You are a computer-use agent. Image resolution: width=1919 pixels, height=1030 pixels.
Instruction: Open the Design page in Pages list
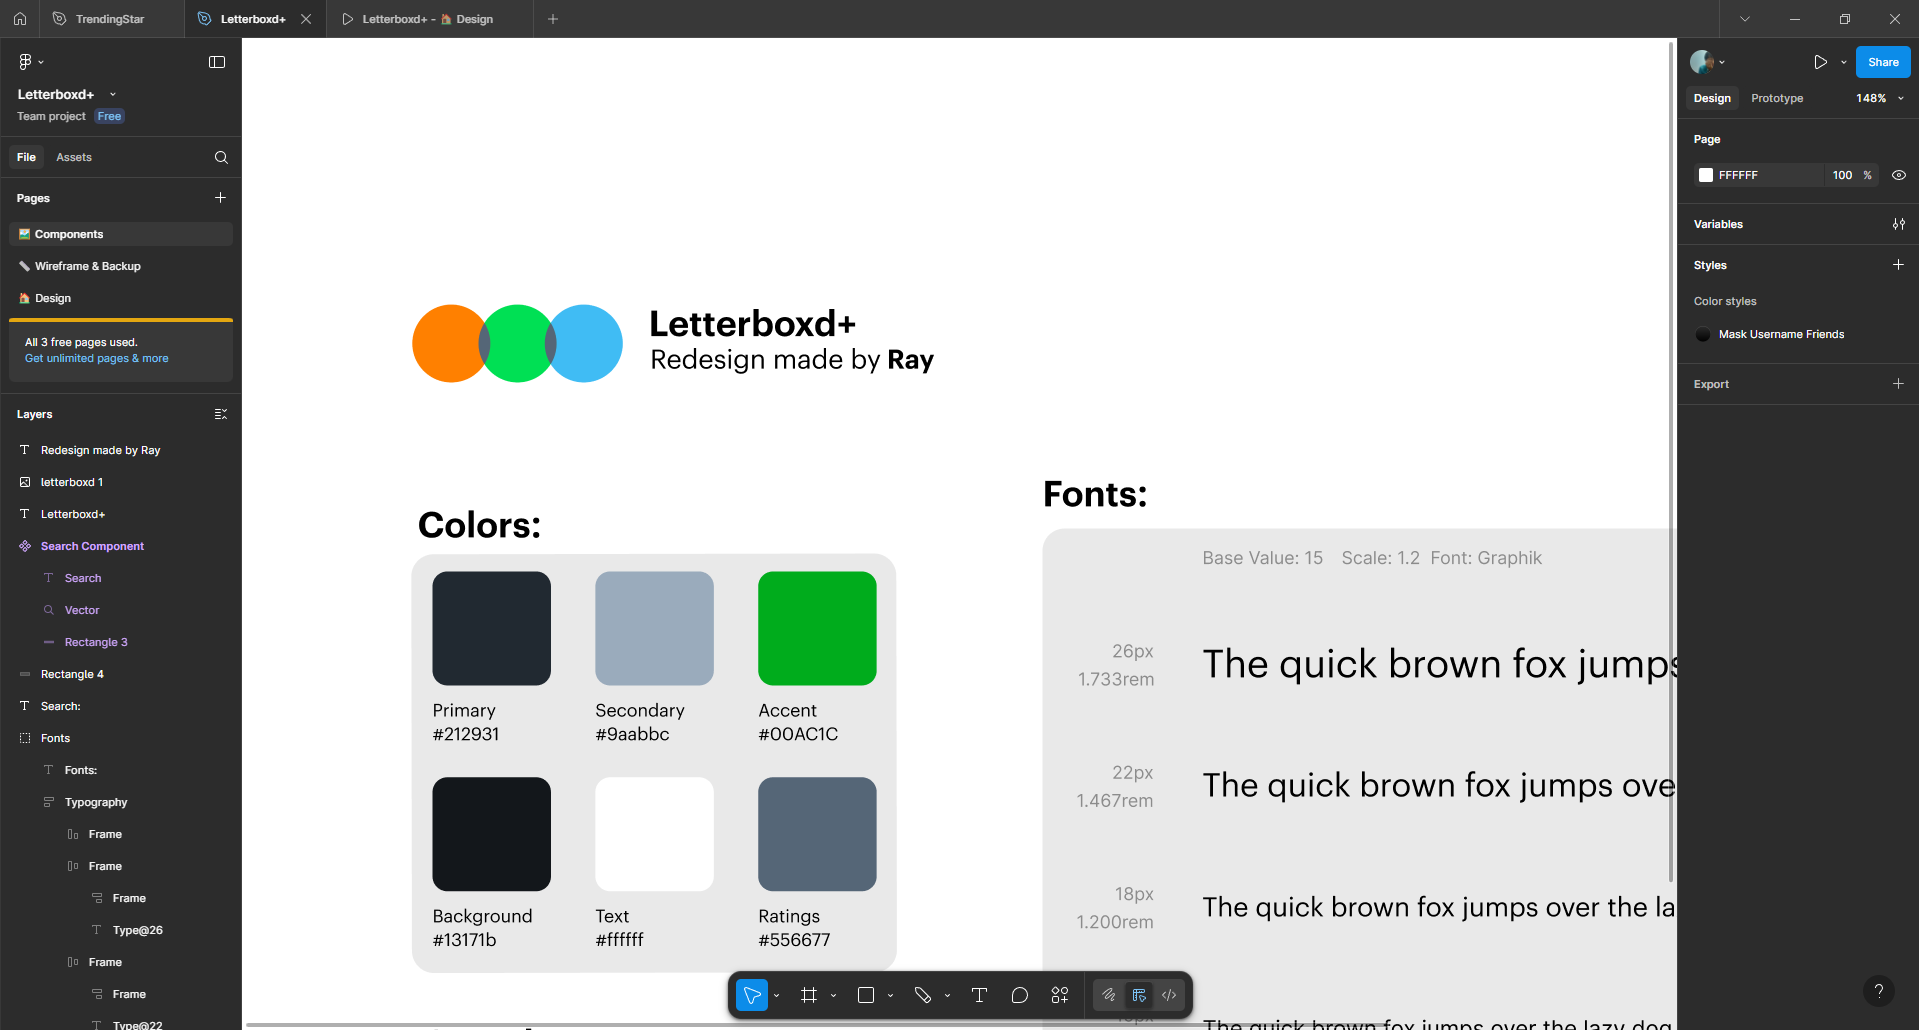click(121, 298)
